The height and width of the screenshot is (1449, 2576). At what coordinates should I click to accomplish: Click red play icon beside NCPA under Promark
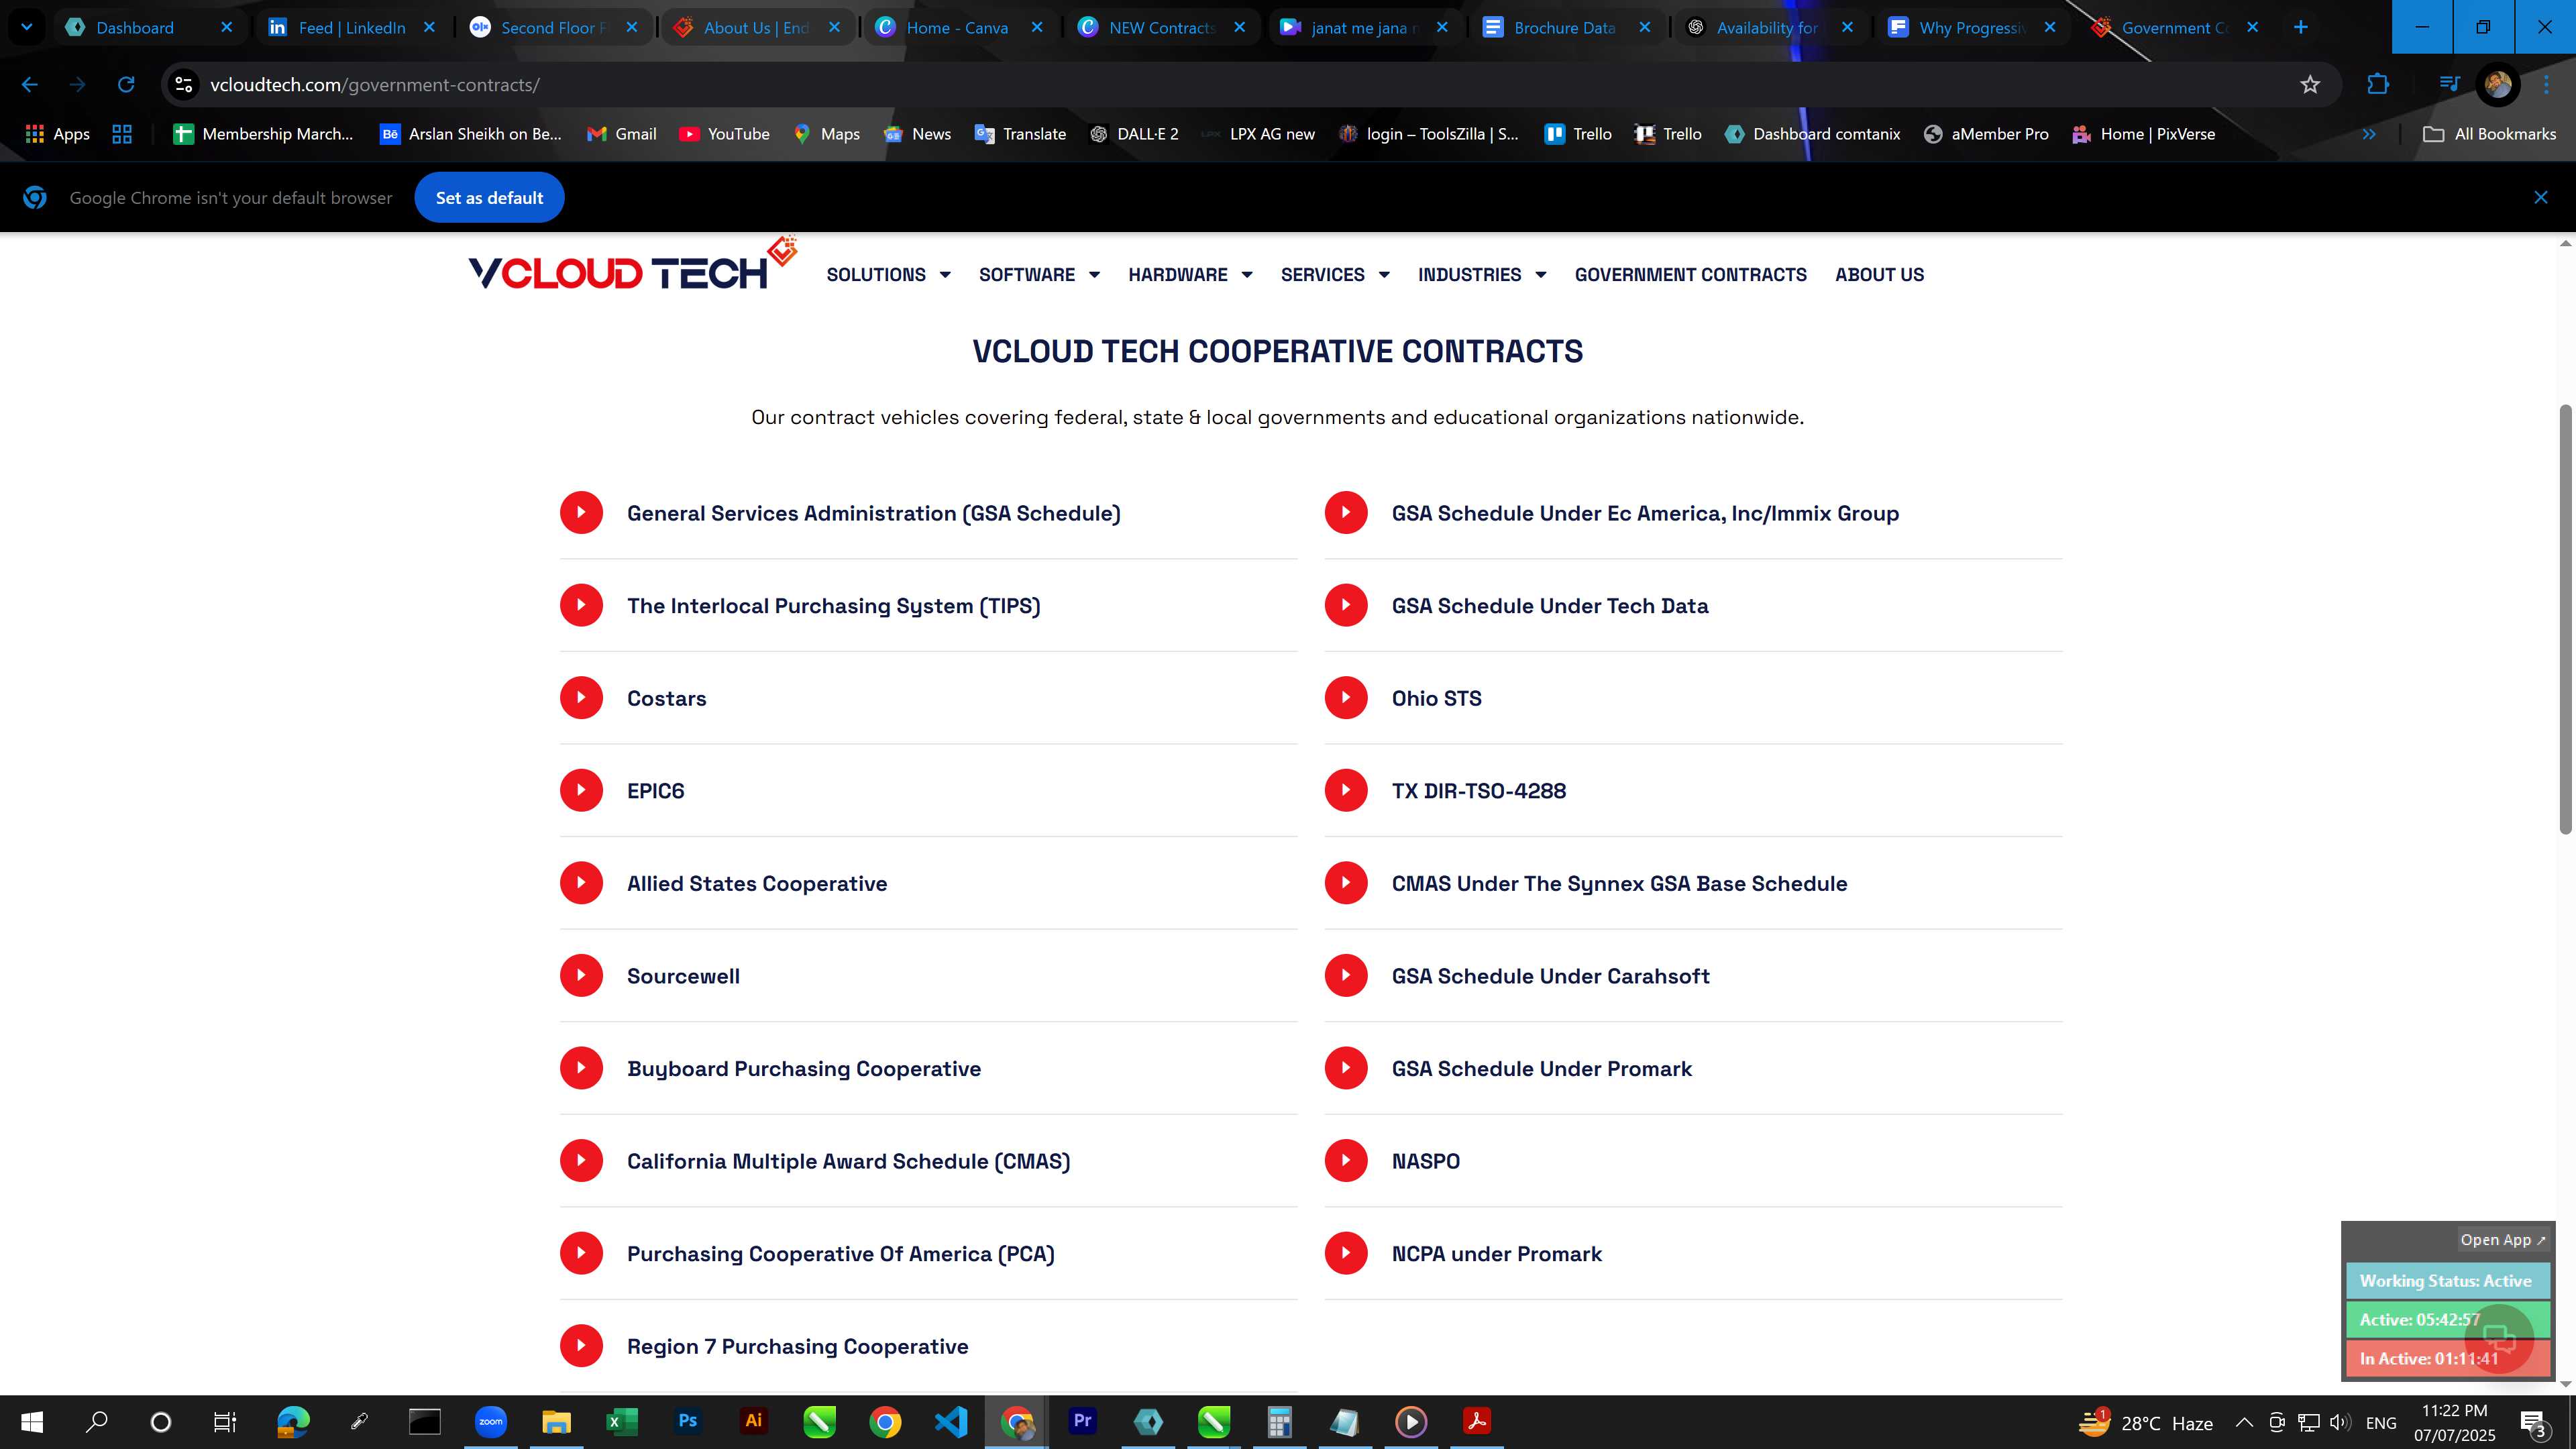[1346, 1253]
